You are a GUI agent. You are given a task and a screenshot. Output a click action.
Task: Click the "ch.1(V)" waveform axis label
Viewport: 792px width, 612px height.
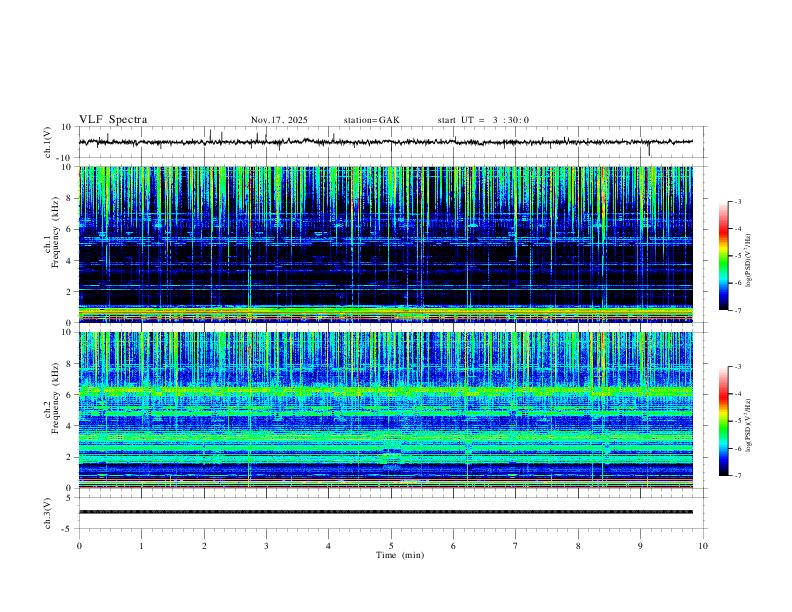pyautogui.click(x=48, y=142)
